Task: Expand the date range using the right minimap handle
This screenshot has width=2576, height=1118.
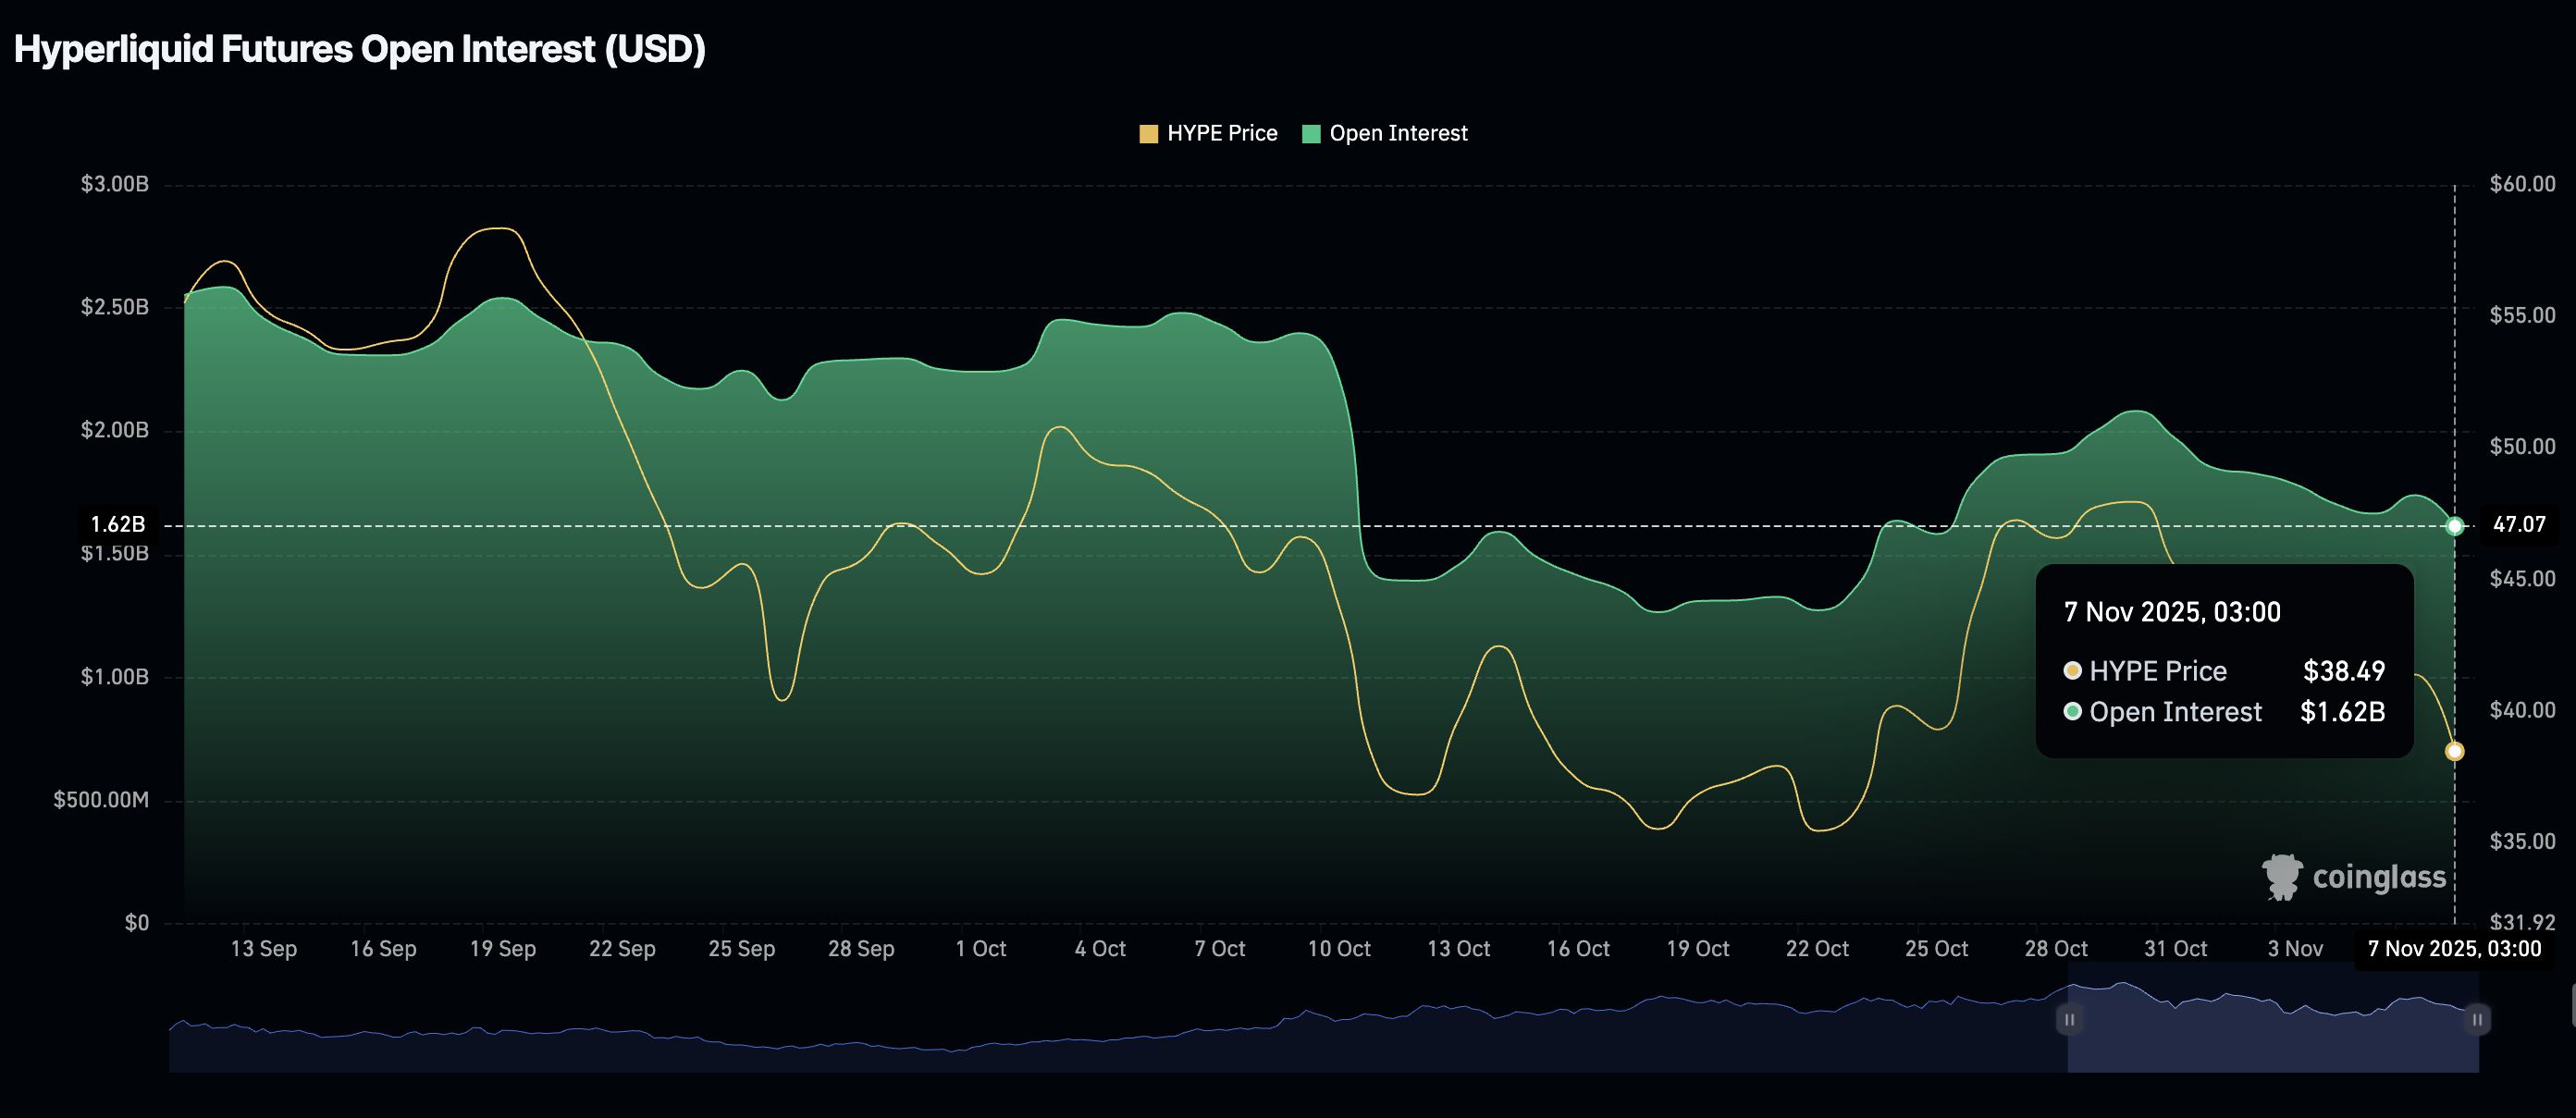Action: (x=2476, y=1019)
